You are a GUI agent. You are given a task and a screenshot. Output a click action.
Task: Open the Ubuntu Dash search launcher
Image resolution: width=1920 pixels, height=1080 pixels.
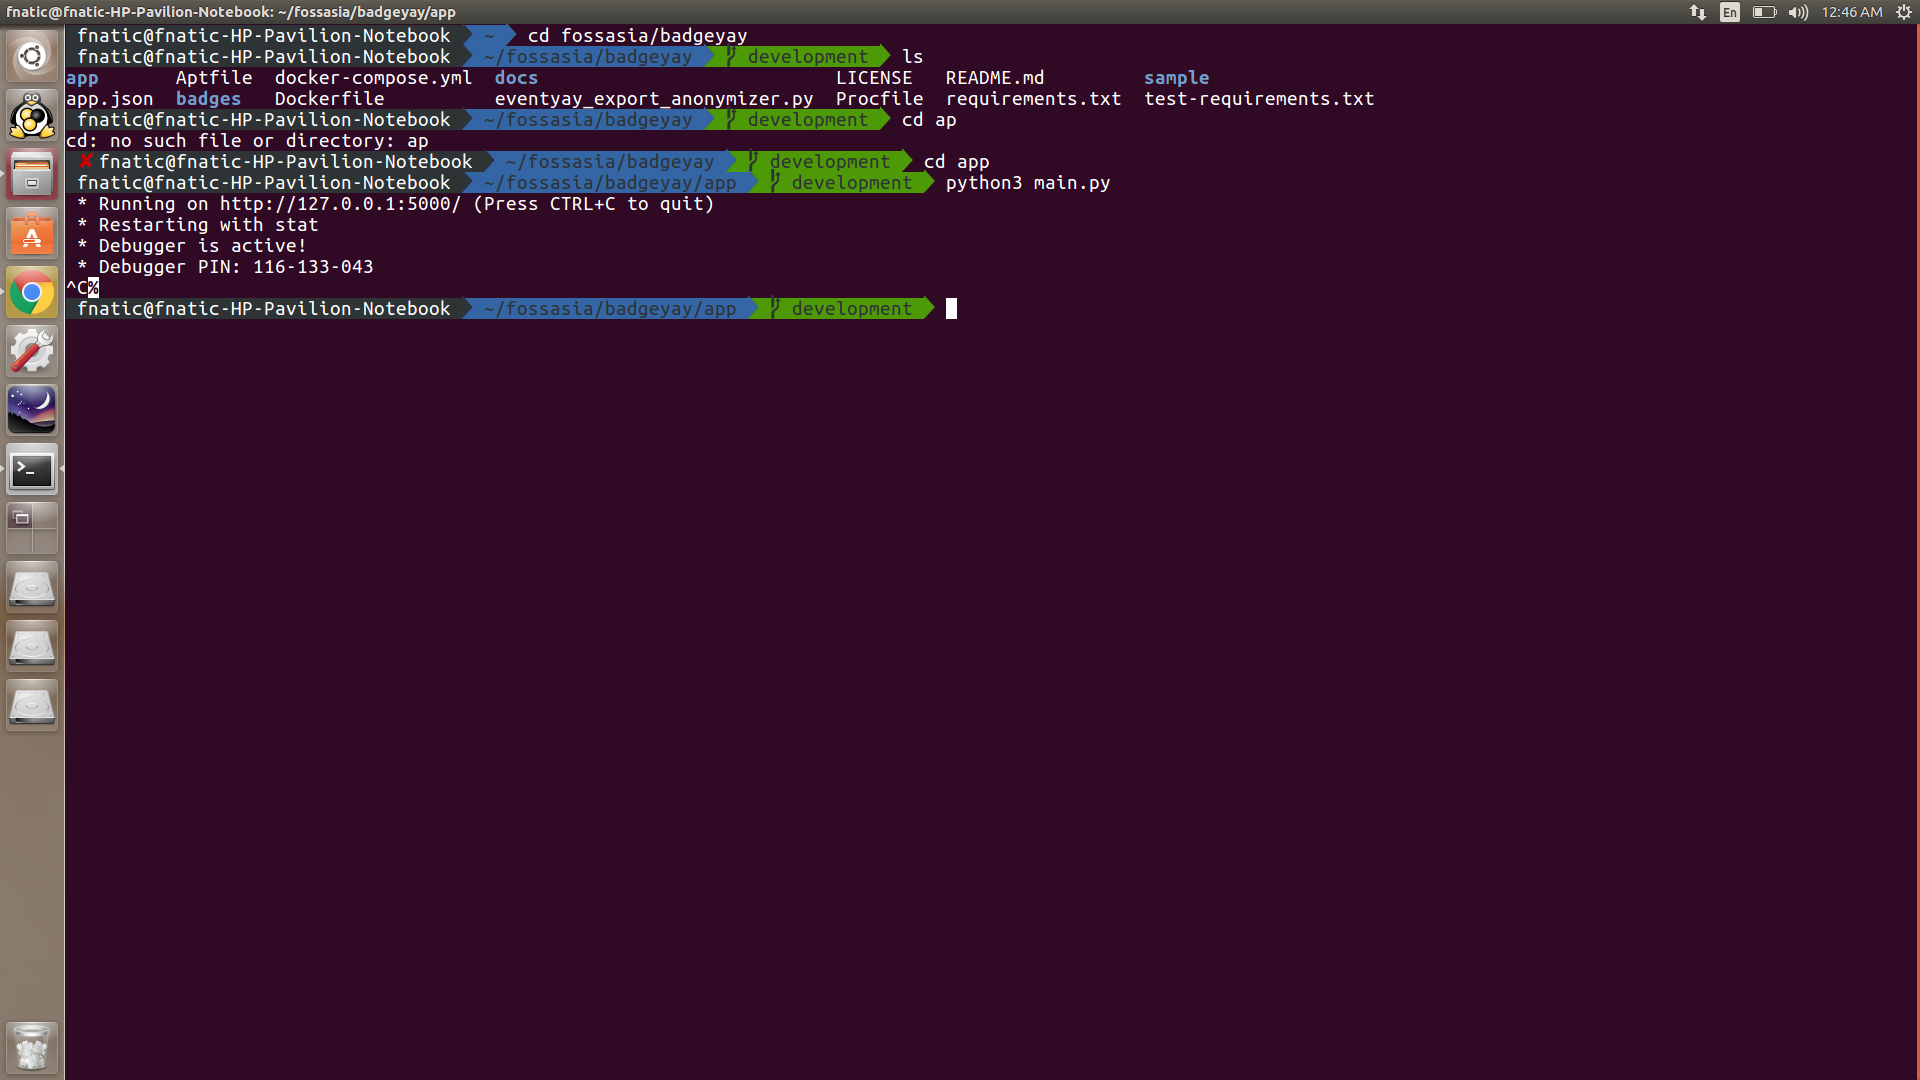click(x=32, y=56)
